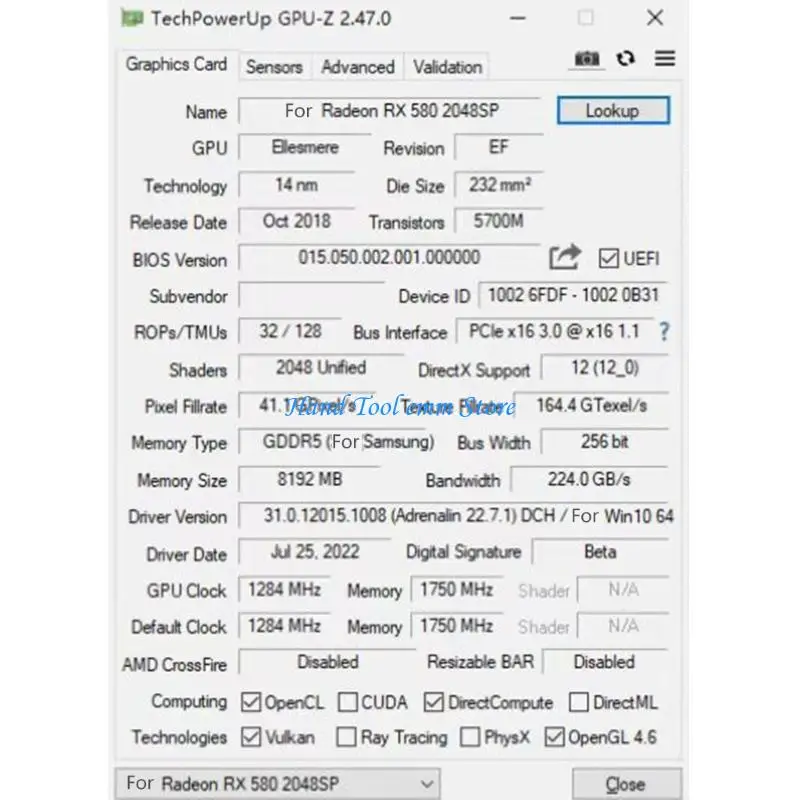Viewport: 800px width, 800px height.
Task: Open the Advanced tab
Action: point(358,67)
